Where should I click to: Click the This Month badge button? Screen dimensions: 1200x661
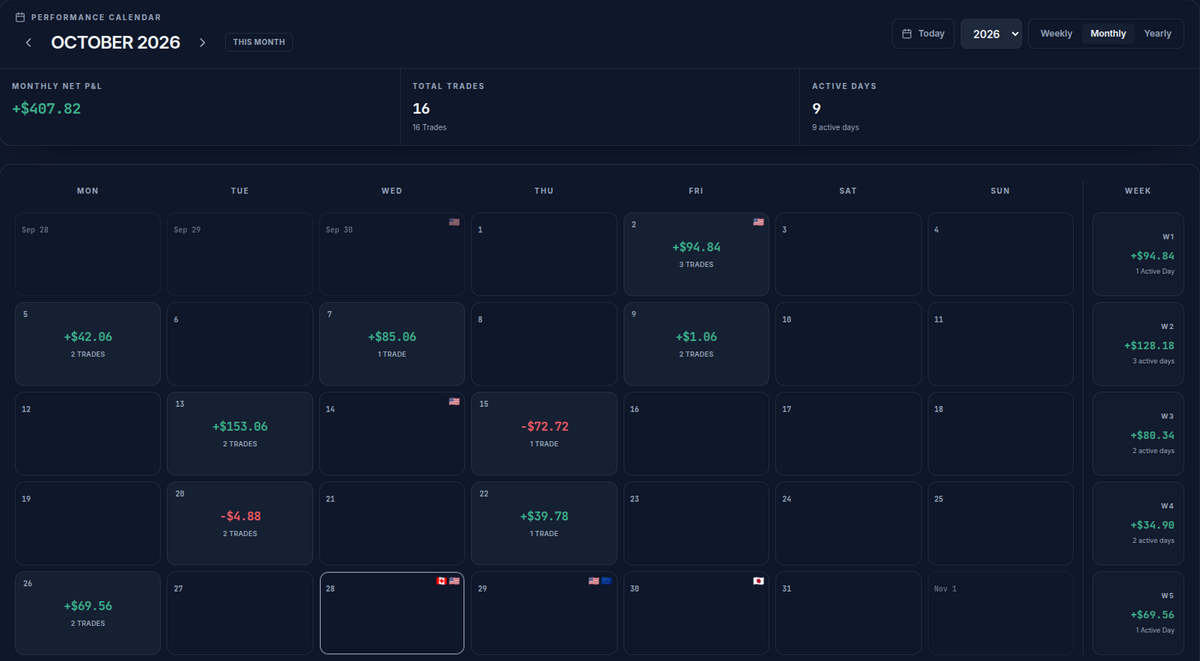pyautogui.click(x=259, y=42)
